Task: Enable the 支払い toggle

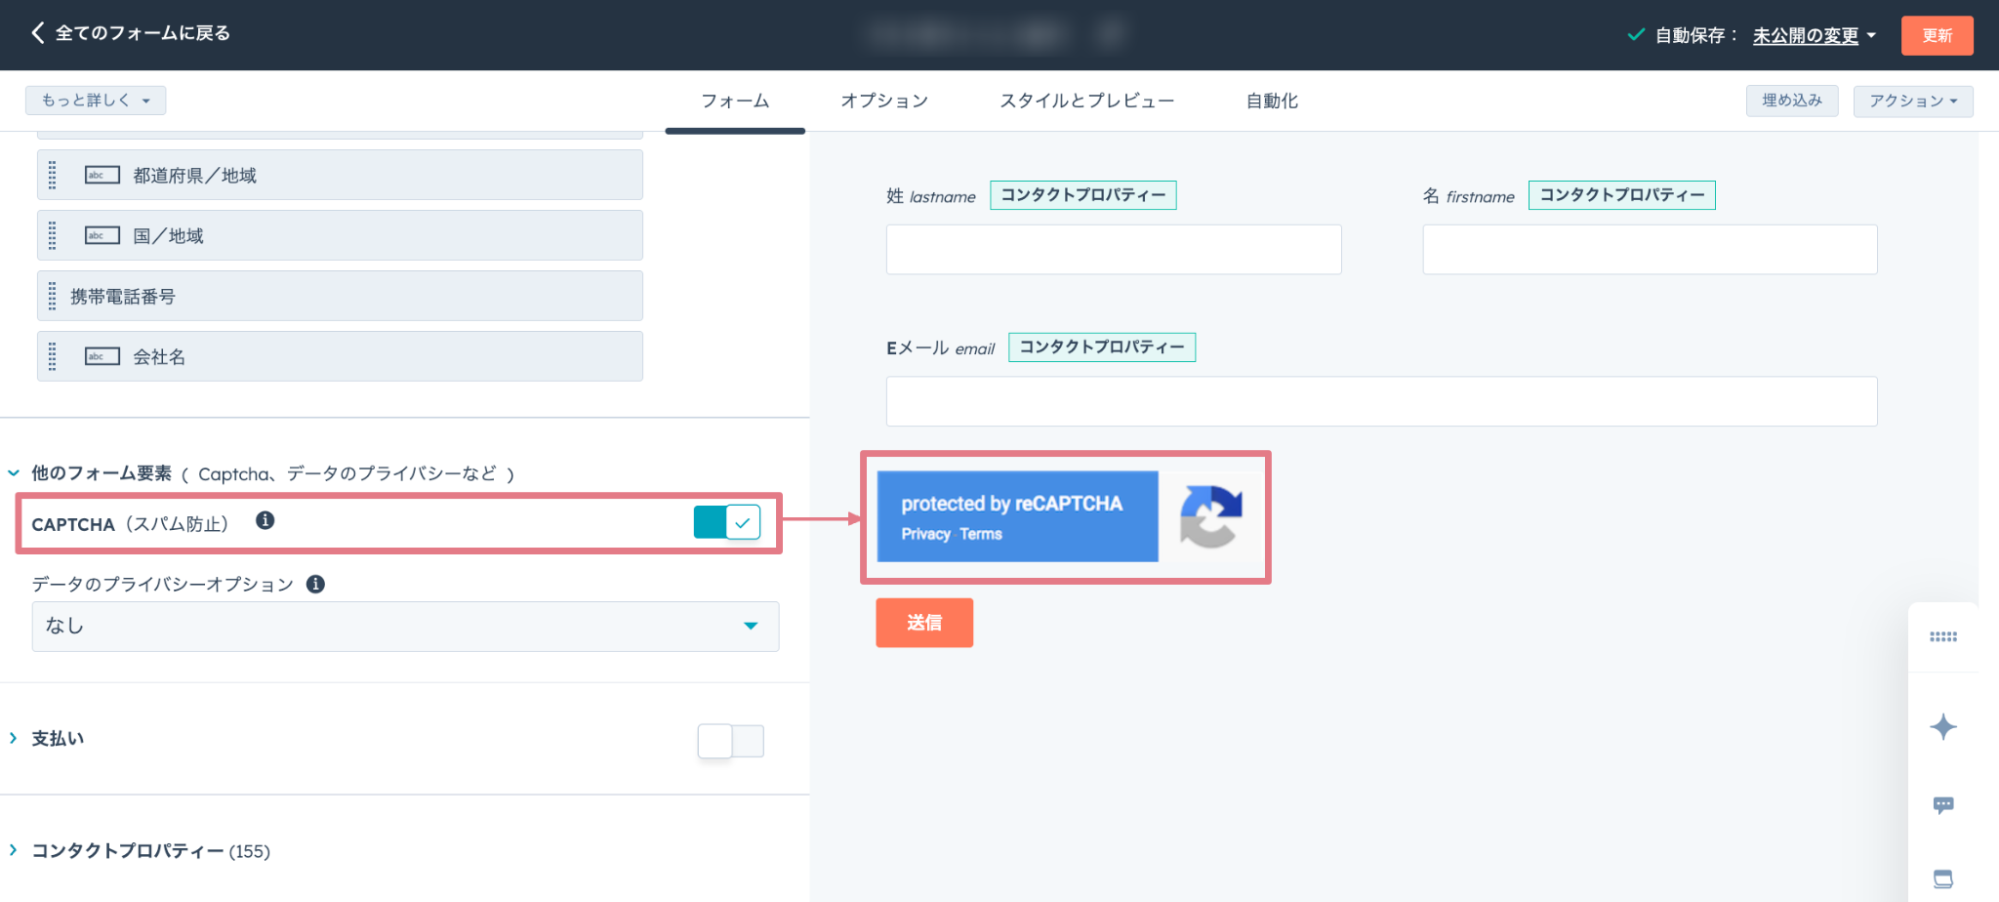Action: pos(731,741)
